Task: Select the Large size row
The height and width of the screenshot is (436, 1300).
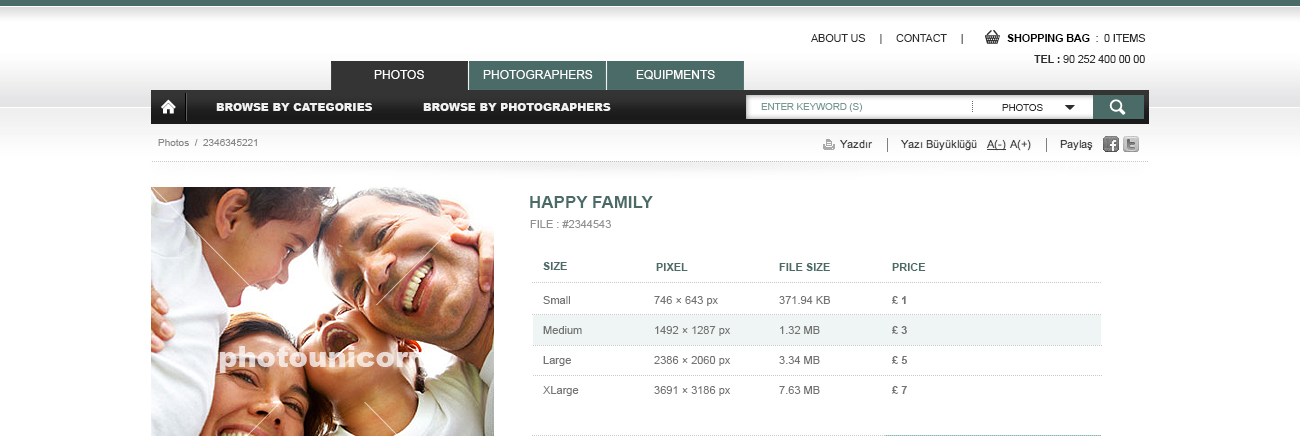Action: point(816,360)
